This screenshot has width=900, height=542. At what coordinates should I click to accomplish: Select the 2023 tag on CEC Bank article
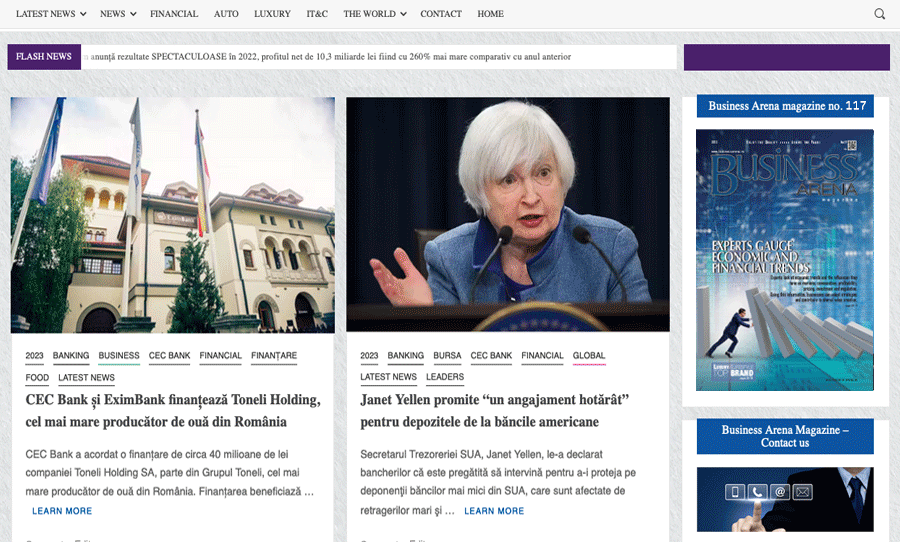pyautogui.click(x=34, y=356)
